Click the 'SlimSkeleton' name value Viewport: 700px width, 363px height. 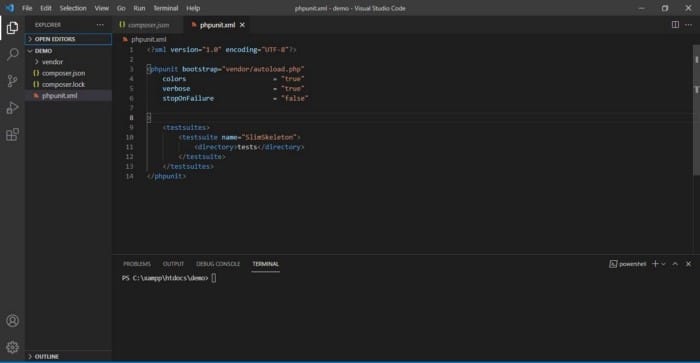point(269,137)
